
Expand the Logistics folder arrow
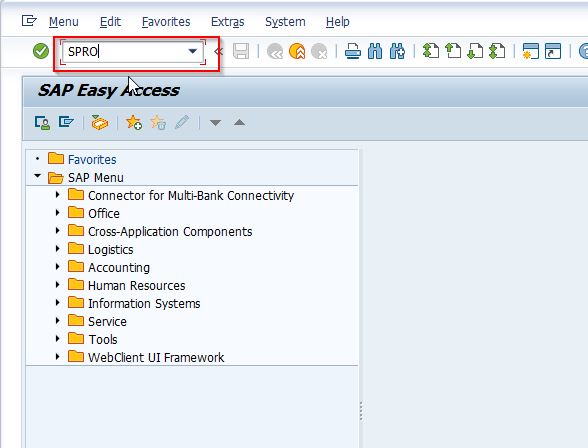coord(57,249)
